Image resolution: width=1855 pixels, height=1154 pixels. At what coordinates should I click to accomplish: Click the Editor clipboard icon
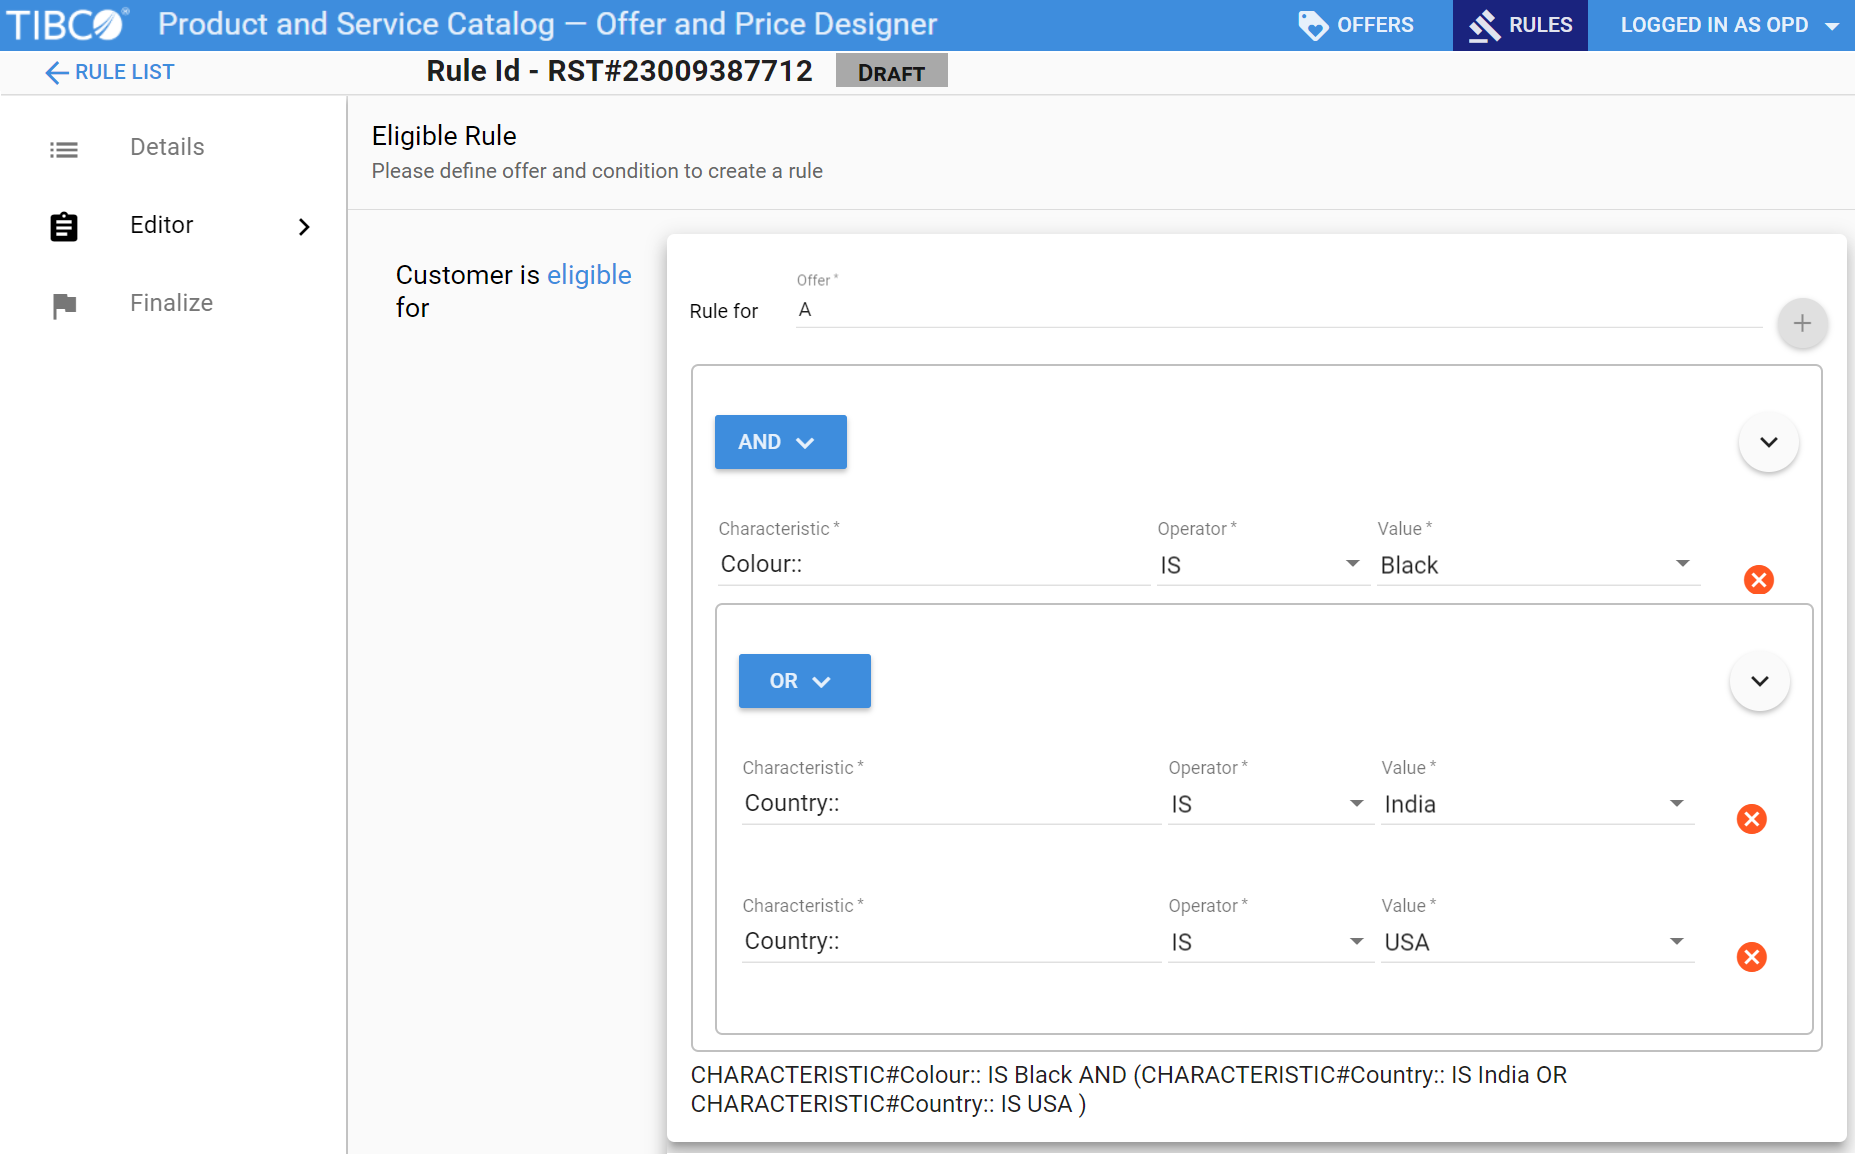[64, 227]
